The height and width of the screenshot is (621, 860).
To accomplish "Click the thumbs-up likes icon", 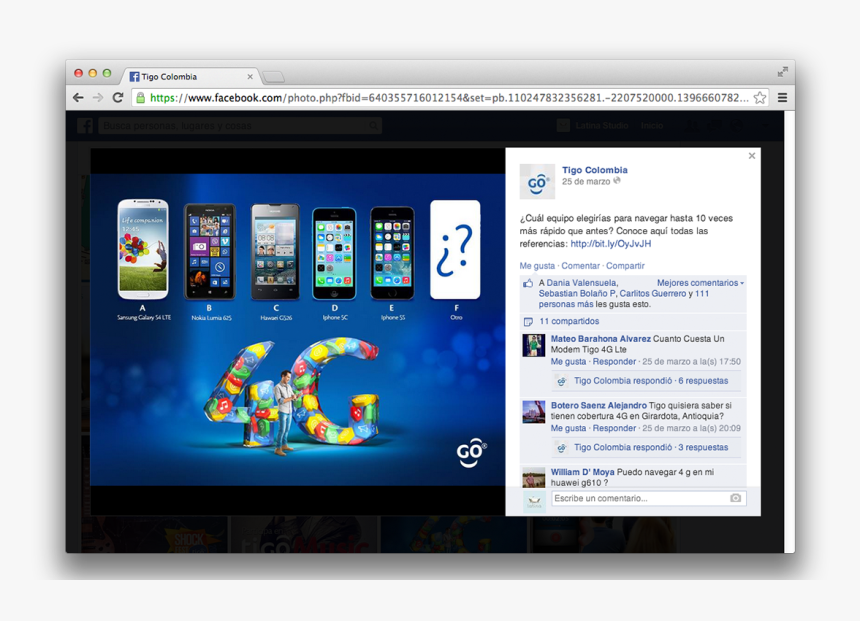I will 528,283.
